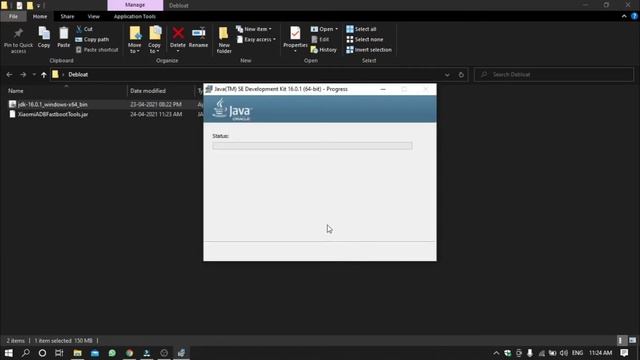Image resolution: width=640 pixels, height=360 pixels.
Task: Go forward in File Explorer
Action: (23, 75)
